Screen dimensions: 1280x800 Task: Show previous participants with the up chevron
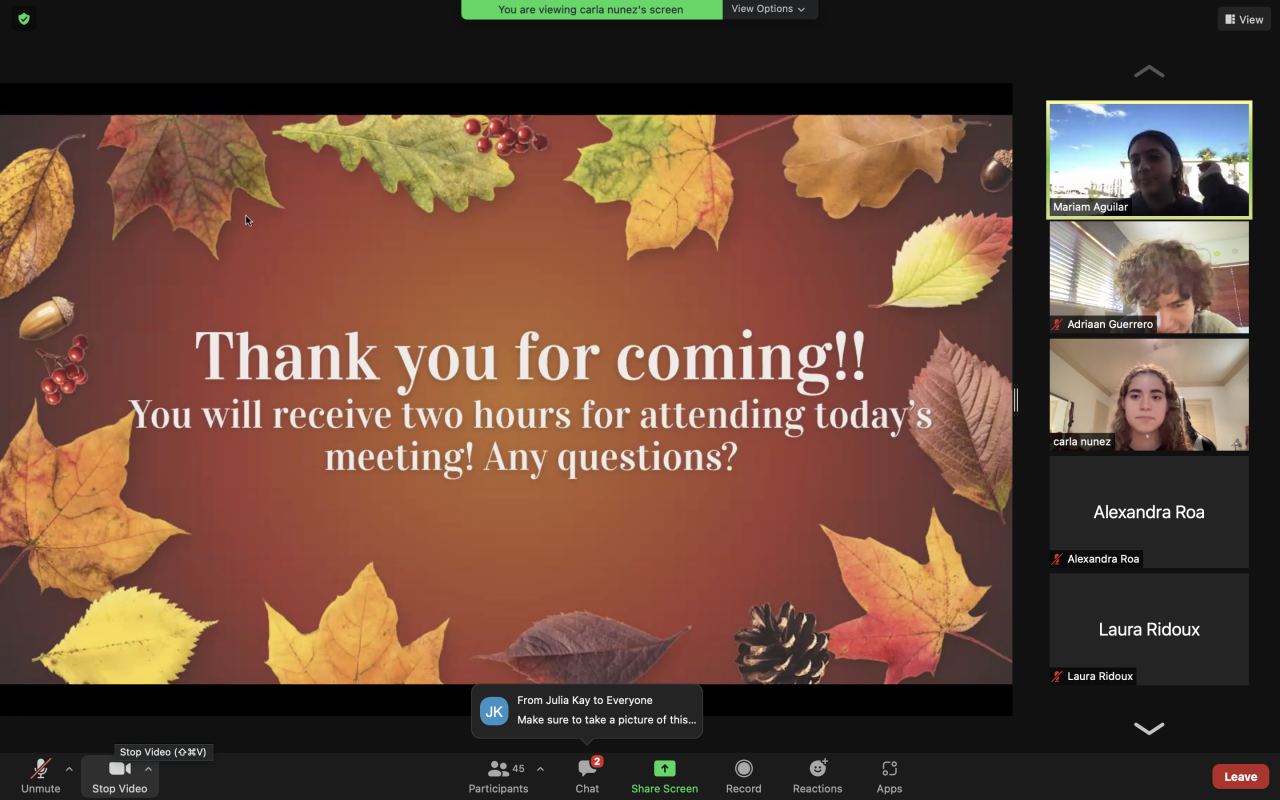[1149, 71]
